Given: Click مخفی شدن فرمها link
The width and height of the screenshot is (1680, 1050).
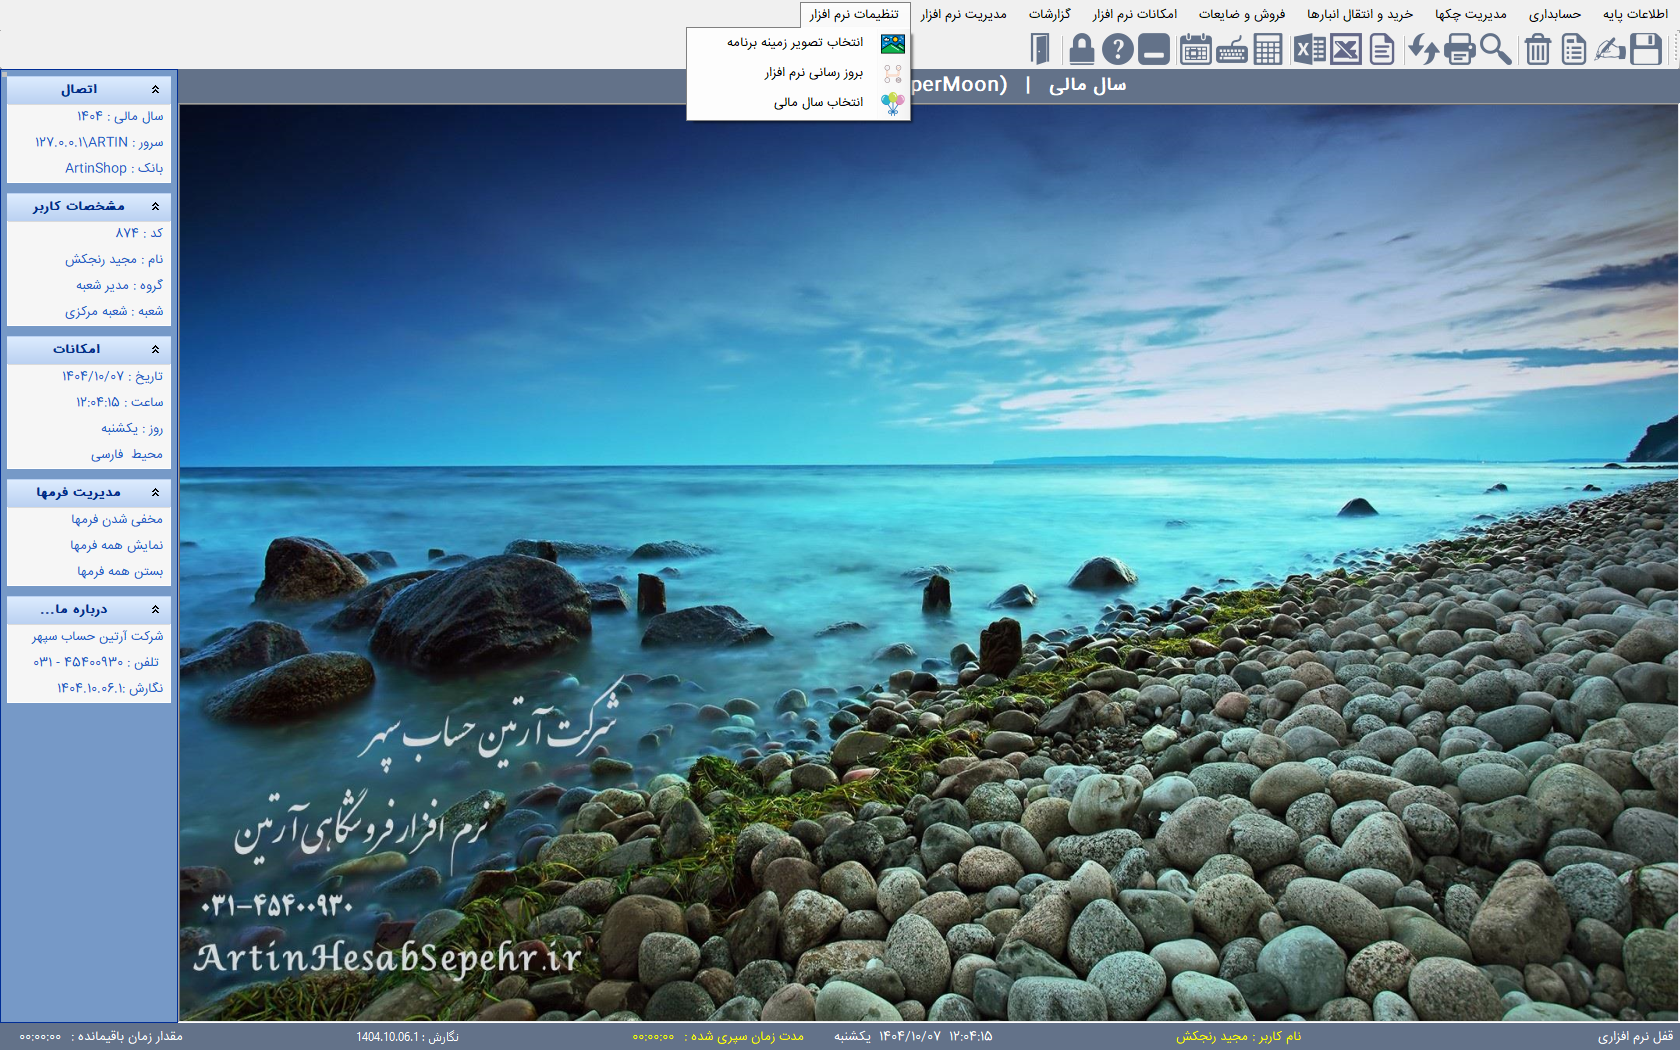Looking at the screenshot, I should [116, 520].
